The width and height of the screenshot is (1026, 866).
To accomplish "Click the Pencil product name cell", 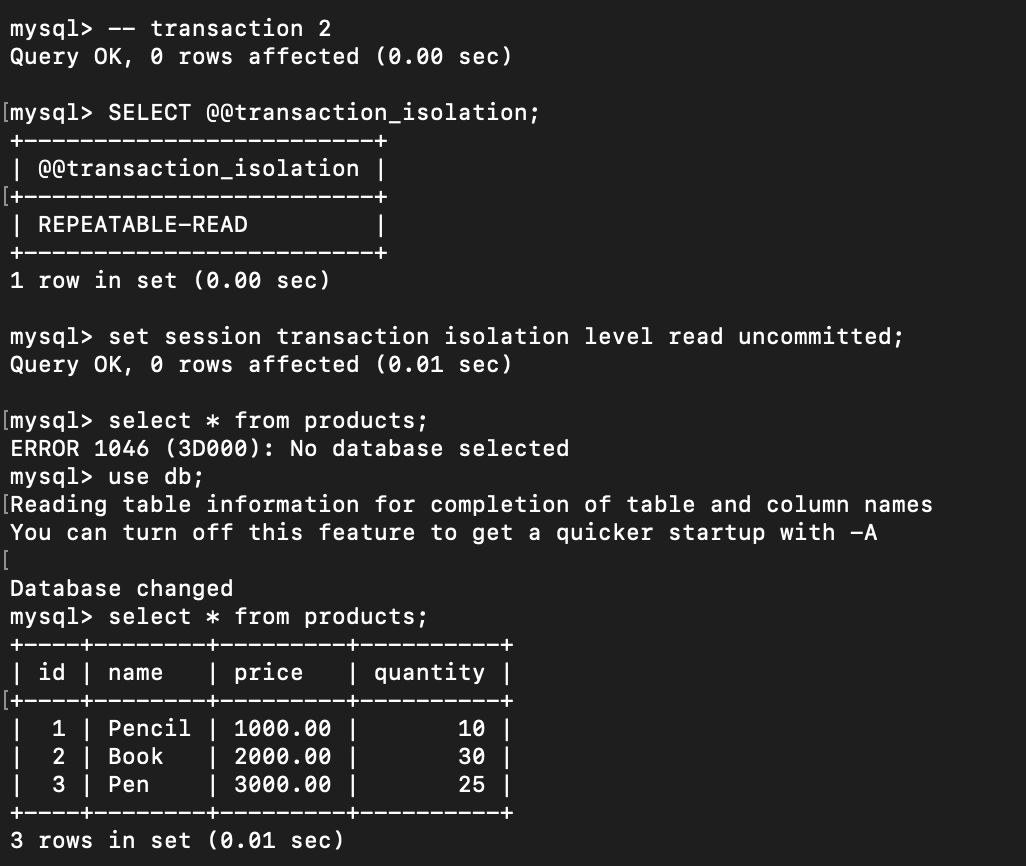I will [149, 729].
